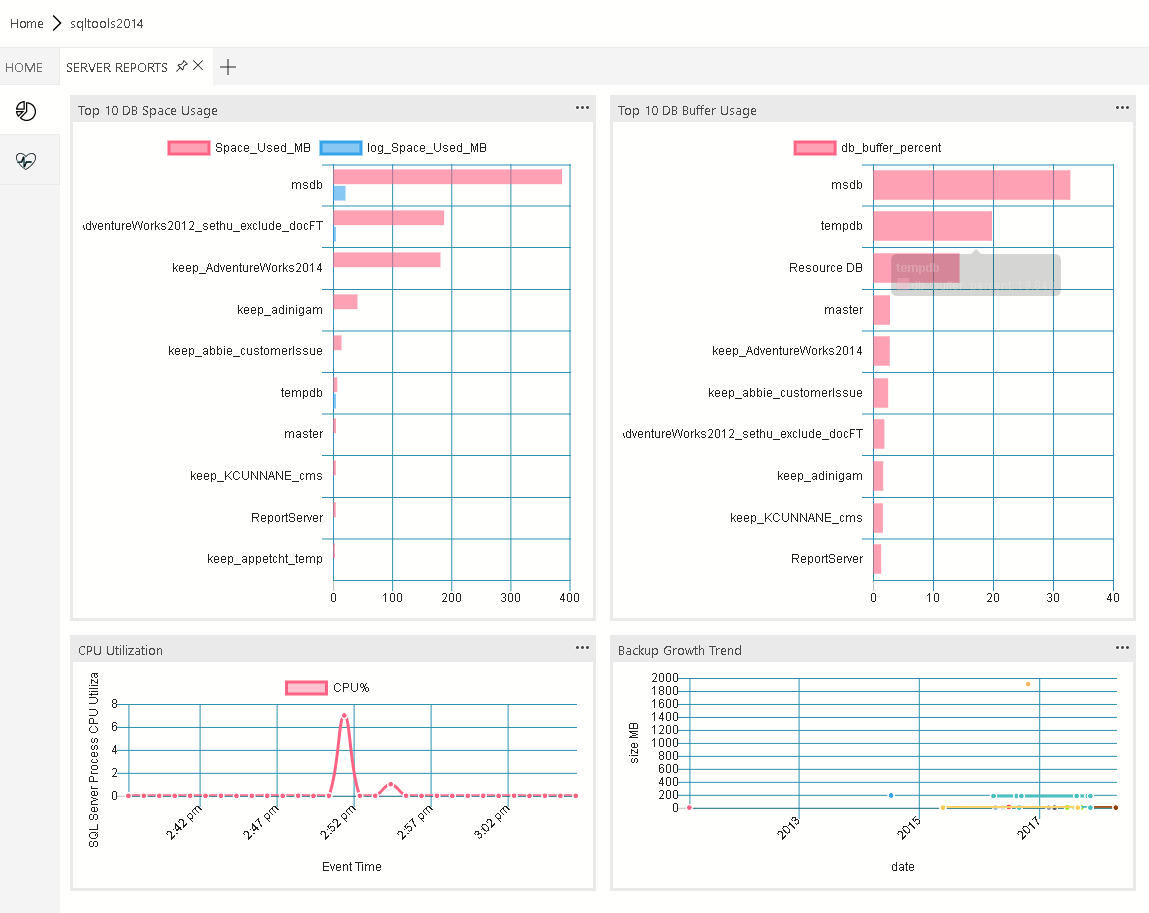
Task: Open more options for Top 10 DB Space Usage
Action: pyautogui.click(x=582, y=108)
